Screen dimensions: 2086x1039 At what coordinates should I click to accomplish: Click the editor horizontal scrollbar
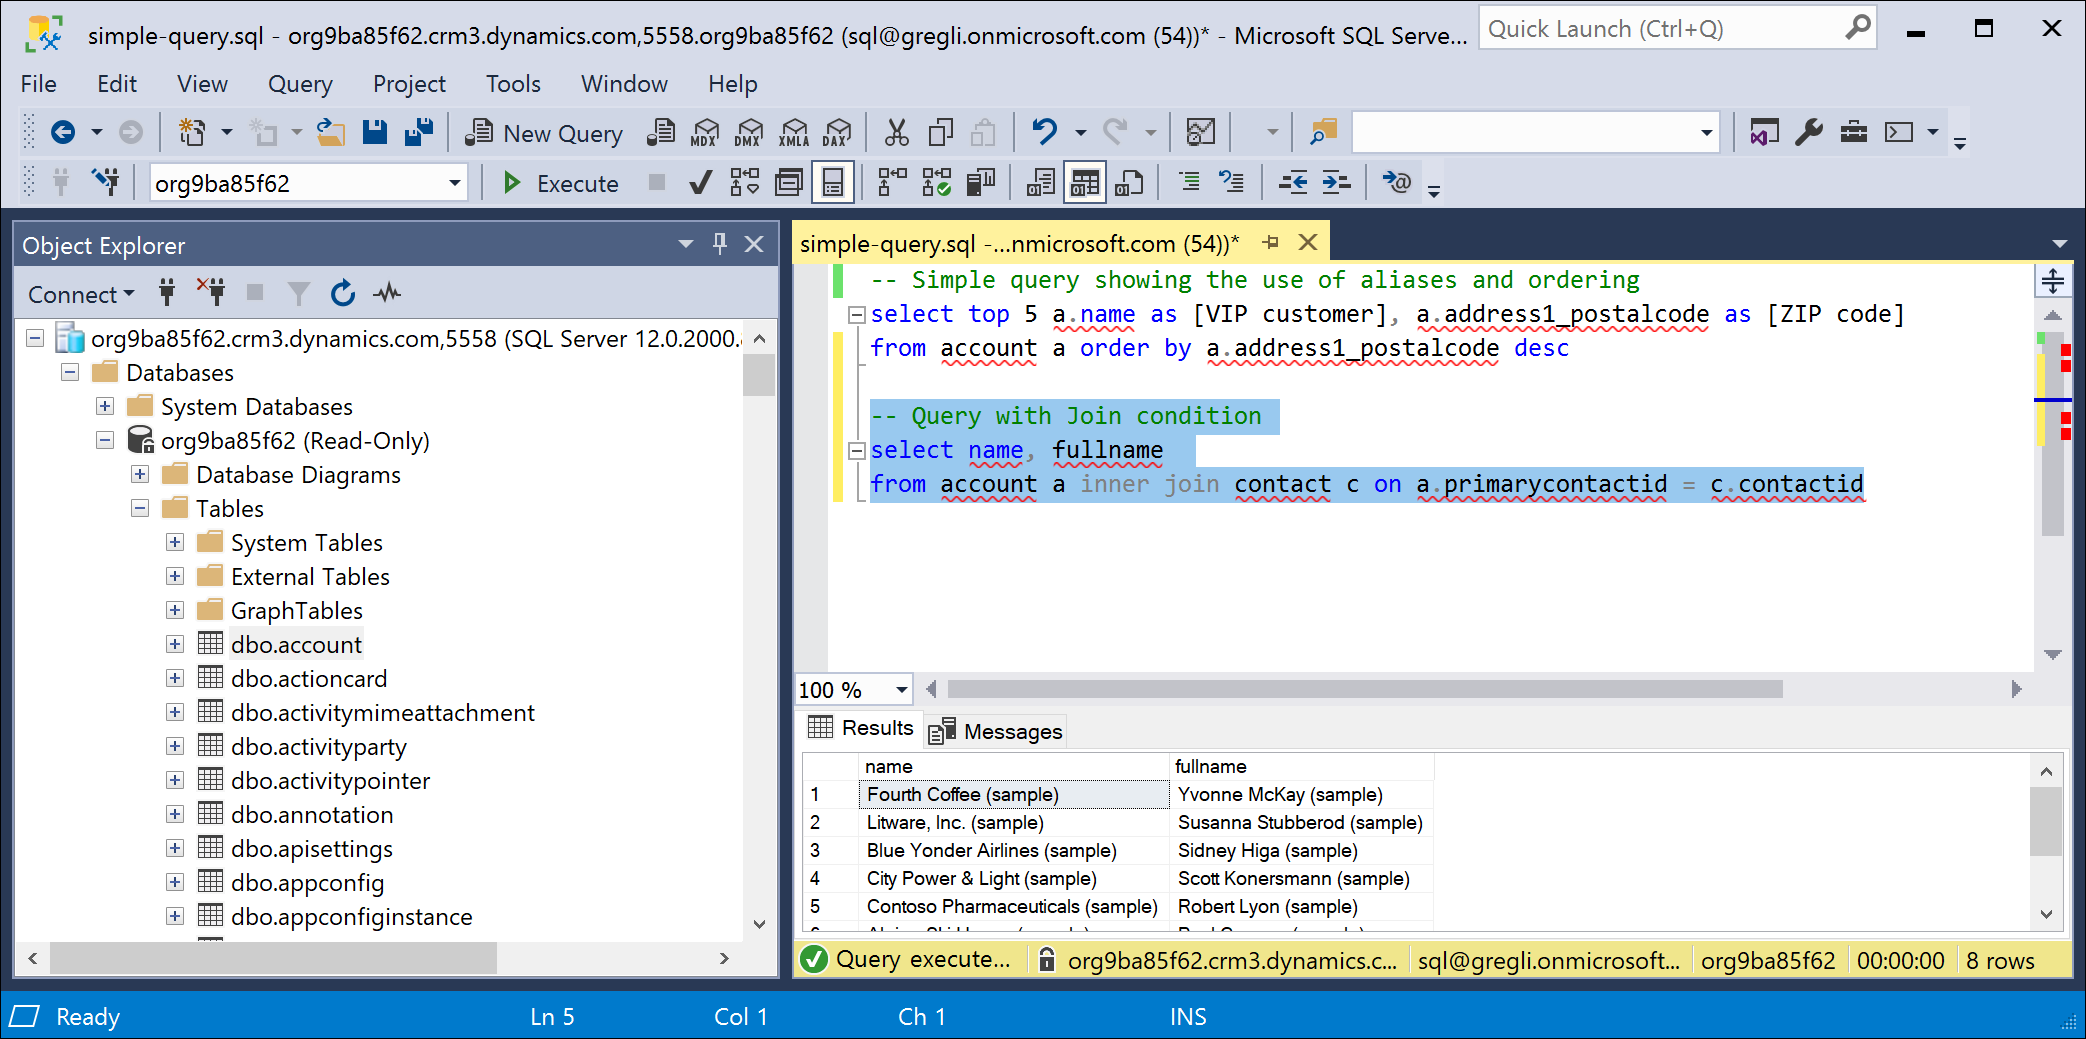point(1364,689)
